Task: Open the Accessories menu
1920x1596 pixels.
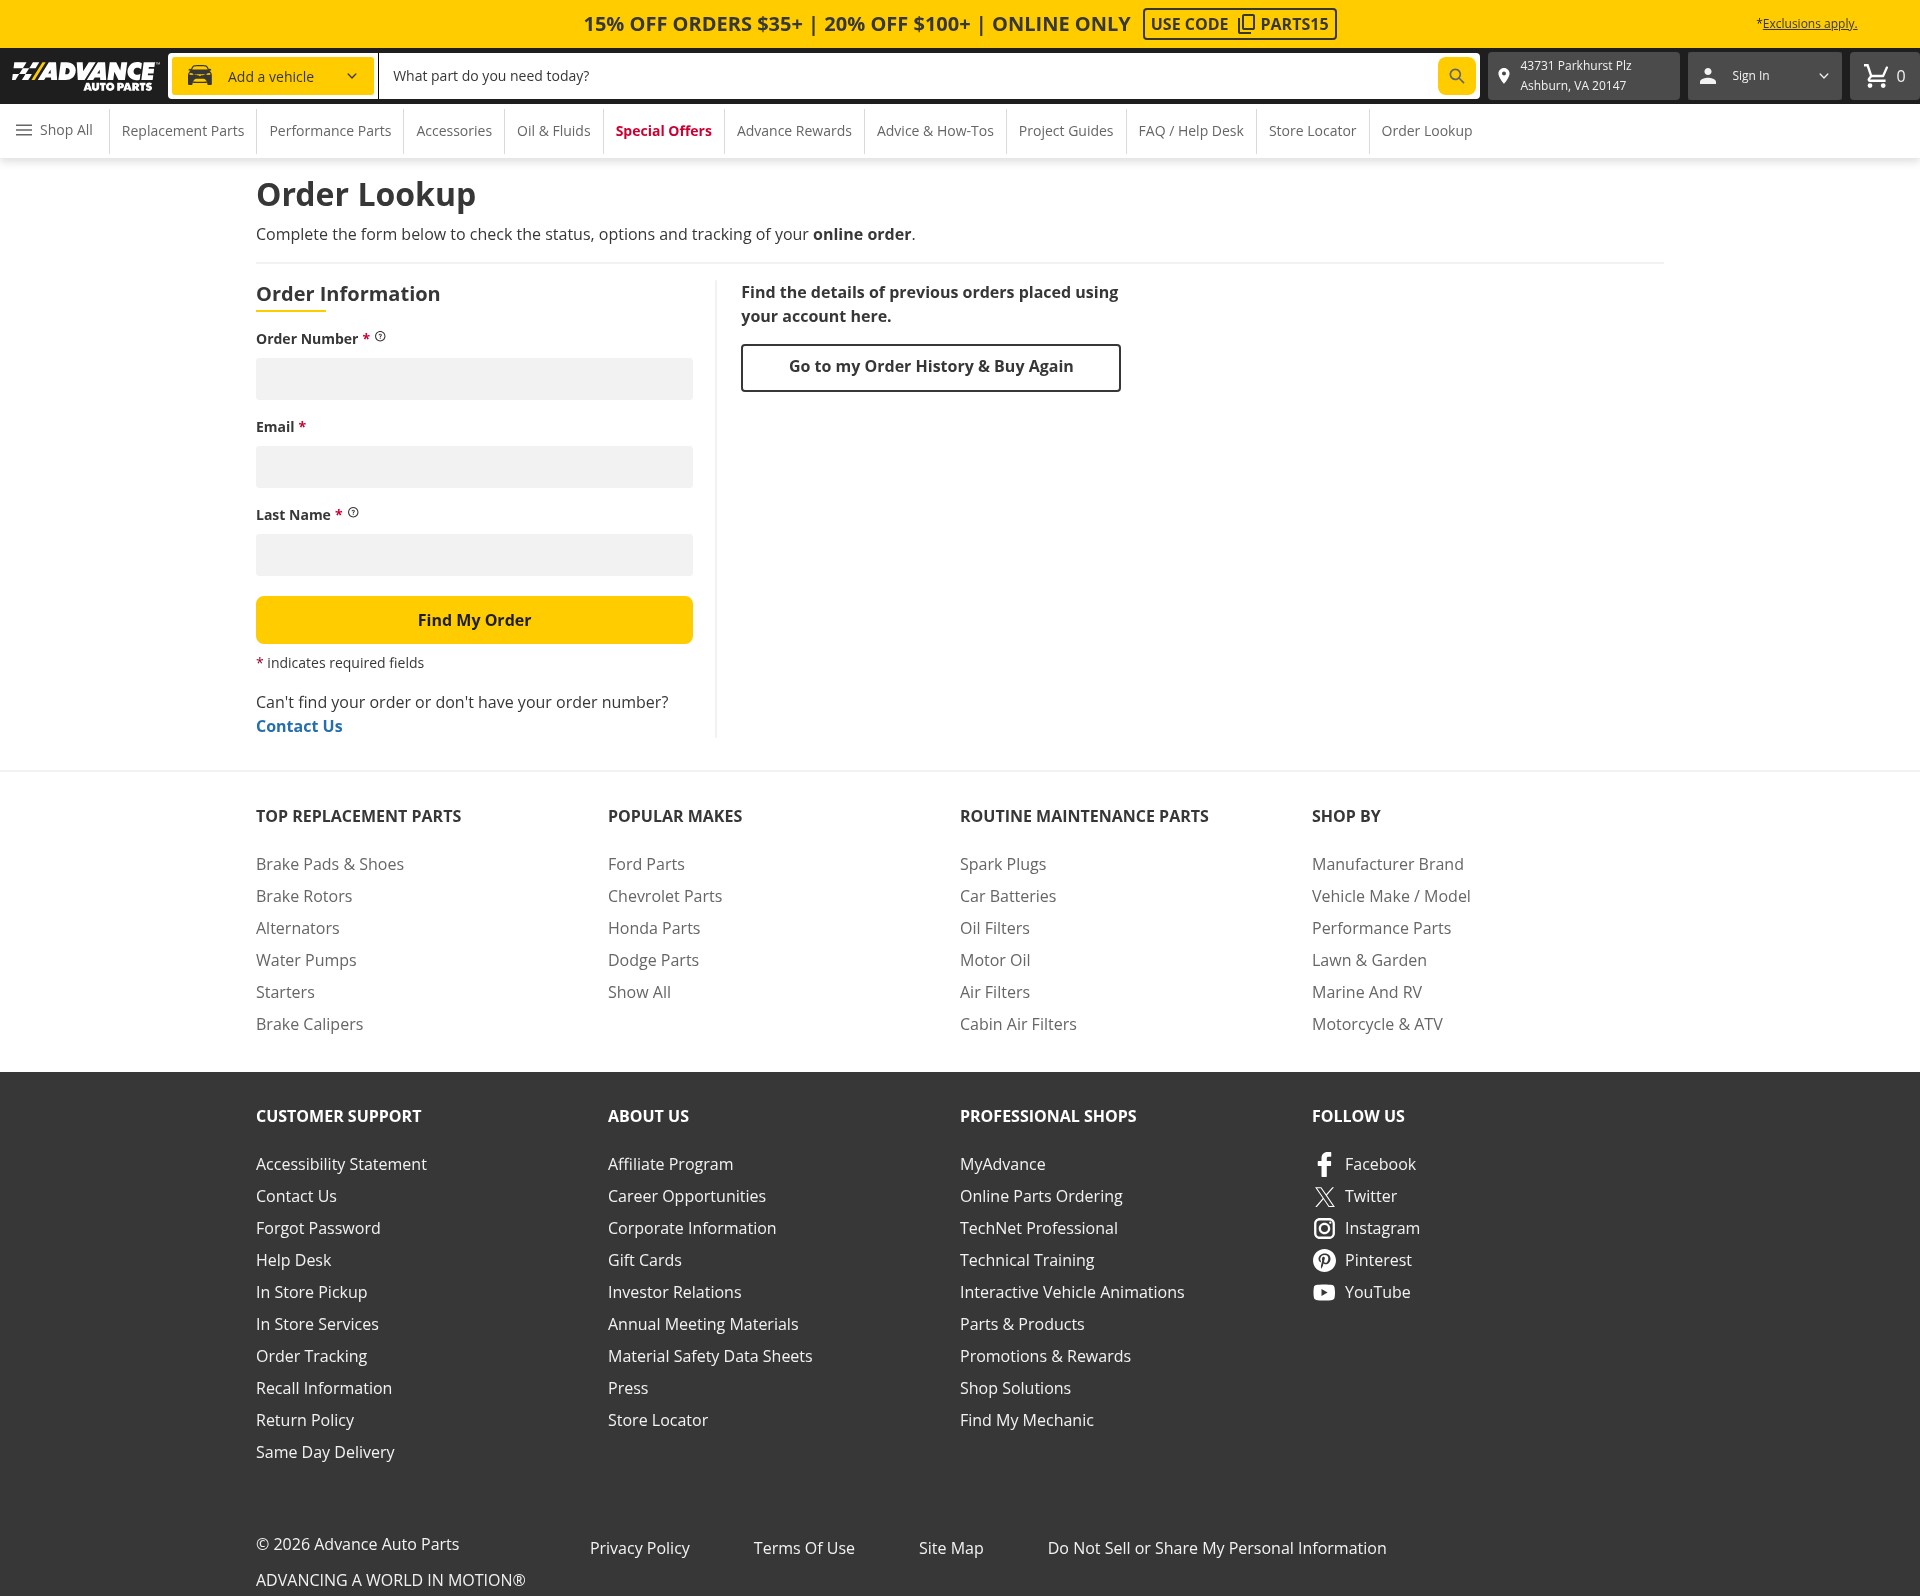Action: [x=454, y=131]
